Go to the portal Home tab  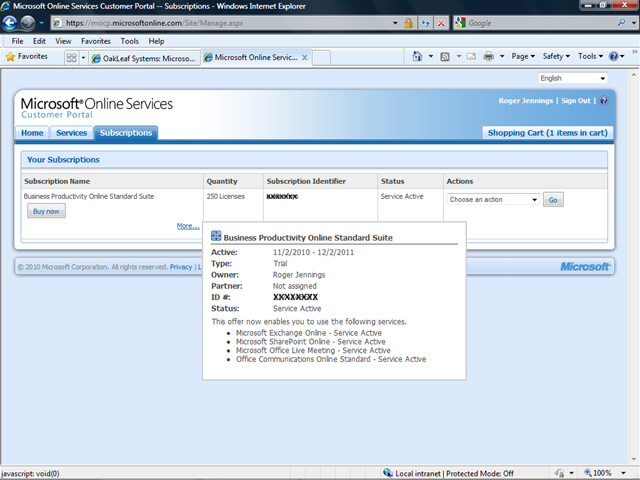(32, 133)
